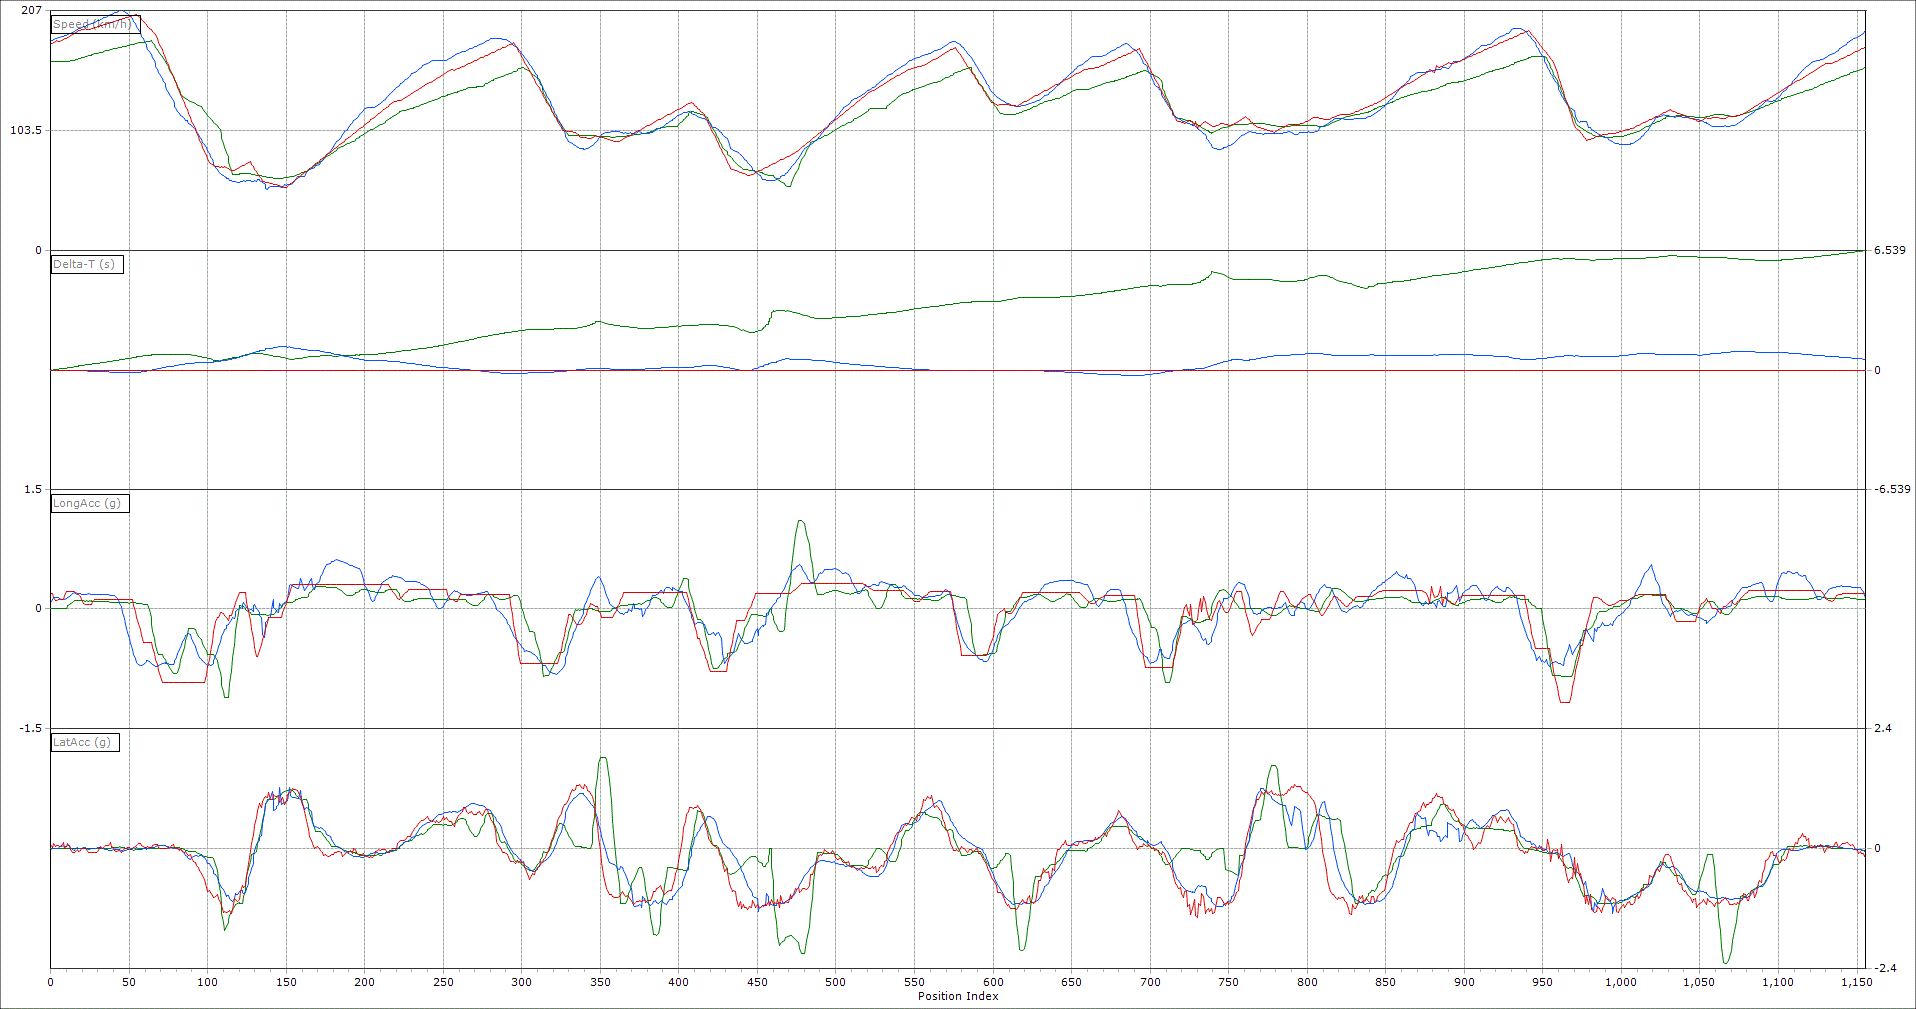Click the Position Index axis title
This screenshot has width=1916, height=1009.
pos(958,996)
